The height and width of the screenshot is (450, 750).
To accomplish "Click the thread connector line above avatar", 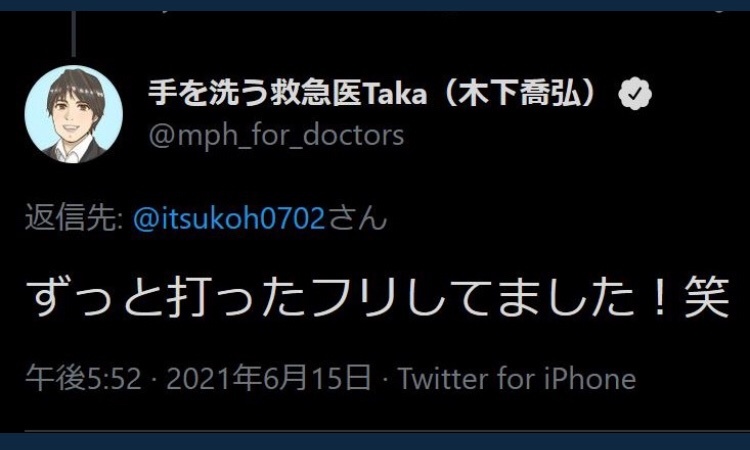I will [x=74, y=33].
